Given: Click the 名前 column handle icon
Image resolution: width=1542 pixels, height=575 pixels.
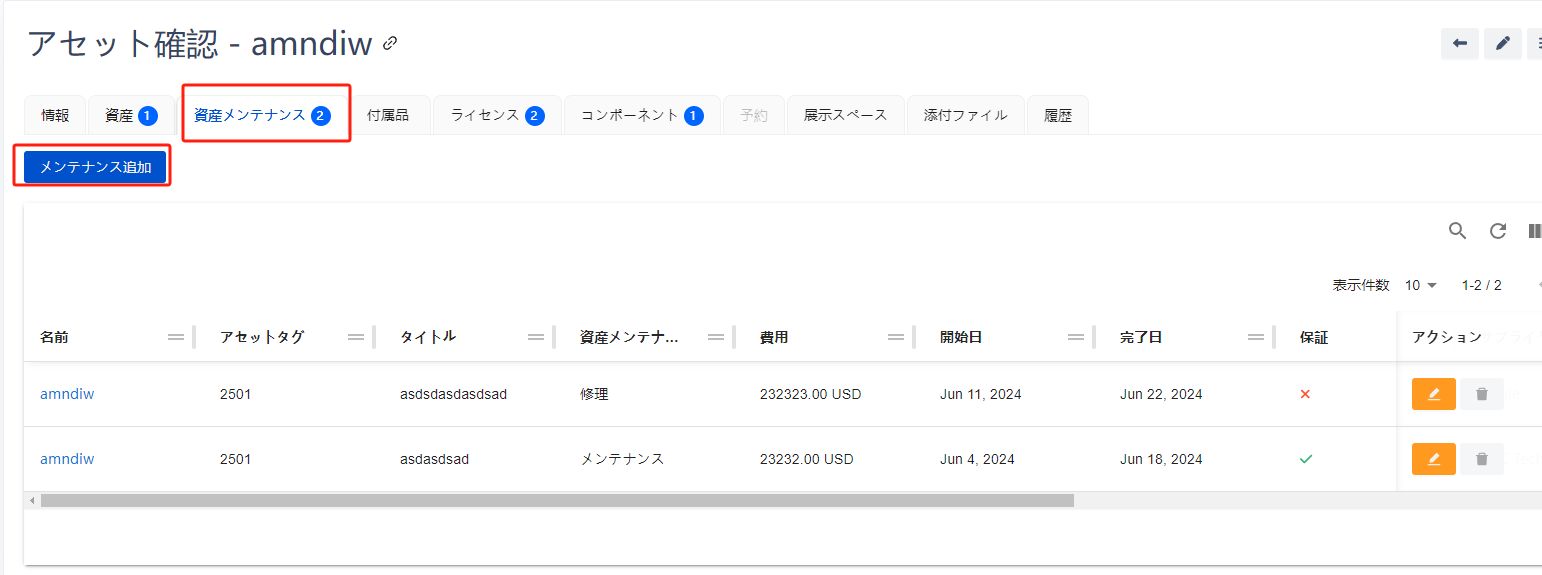Looking at the screenshot, I should click(176, 337).
